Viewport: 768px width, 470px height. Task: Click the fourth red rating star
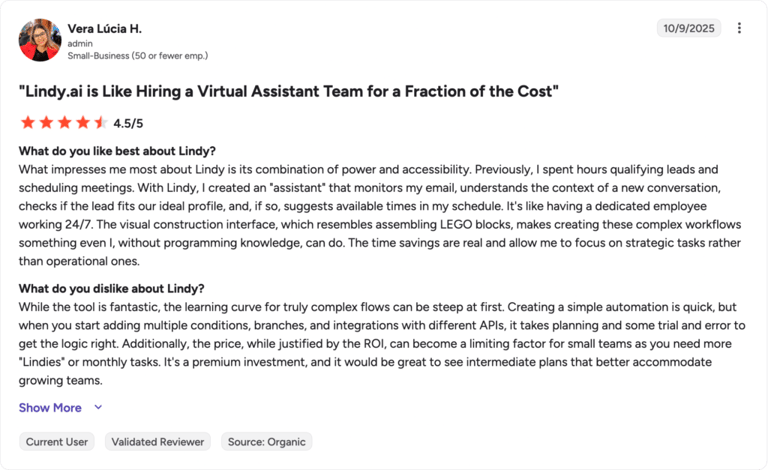[83, 122]
